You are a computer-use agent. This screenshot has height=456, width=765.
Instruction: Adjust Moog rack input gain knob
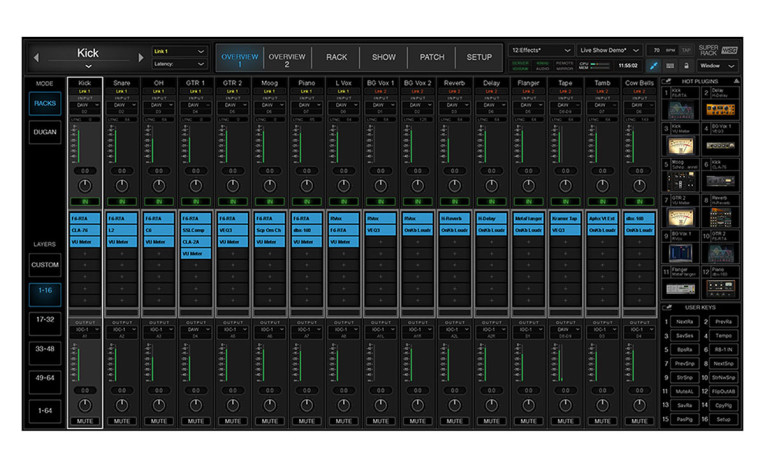click(270, 185)
